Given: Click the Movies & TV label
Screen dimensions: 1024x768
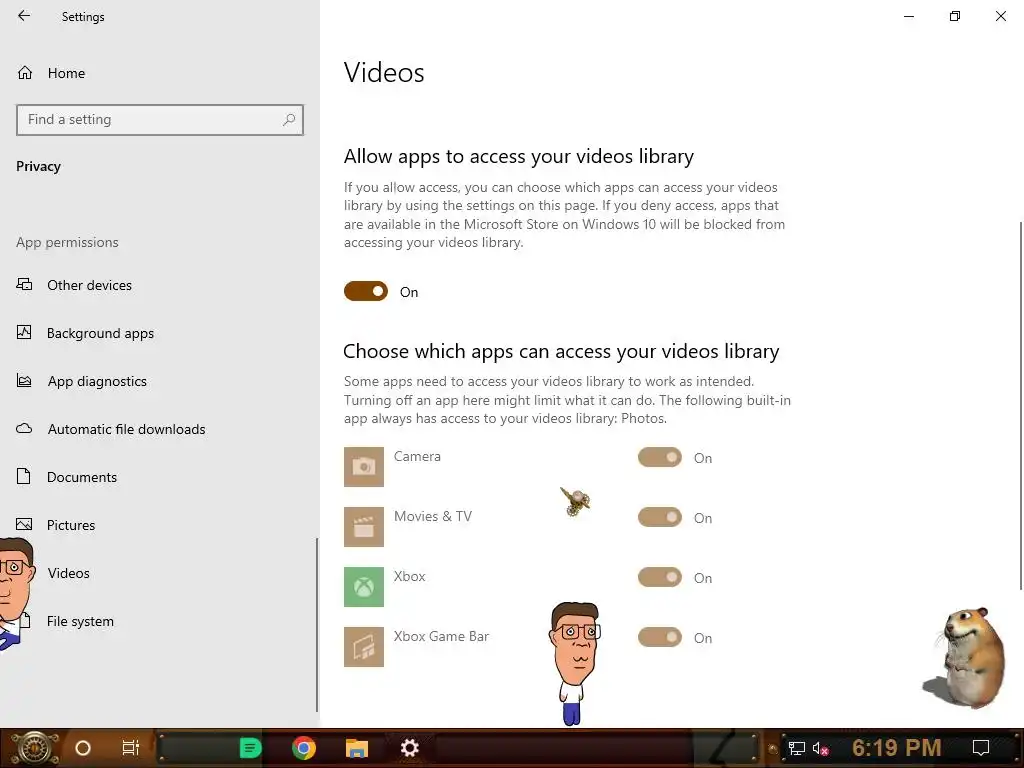Looking at the screenshot, I should click(x=433, y=516).
